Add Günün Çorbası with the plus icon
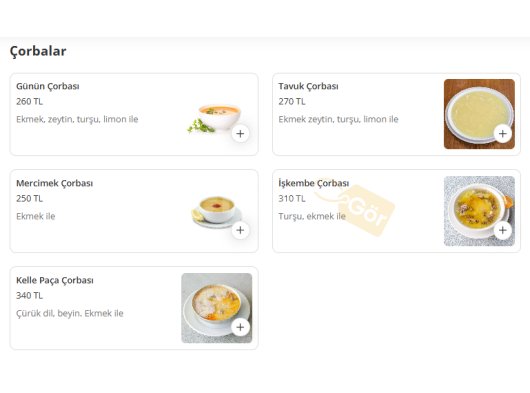 pos(240,133)
